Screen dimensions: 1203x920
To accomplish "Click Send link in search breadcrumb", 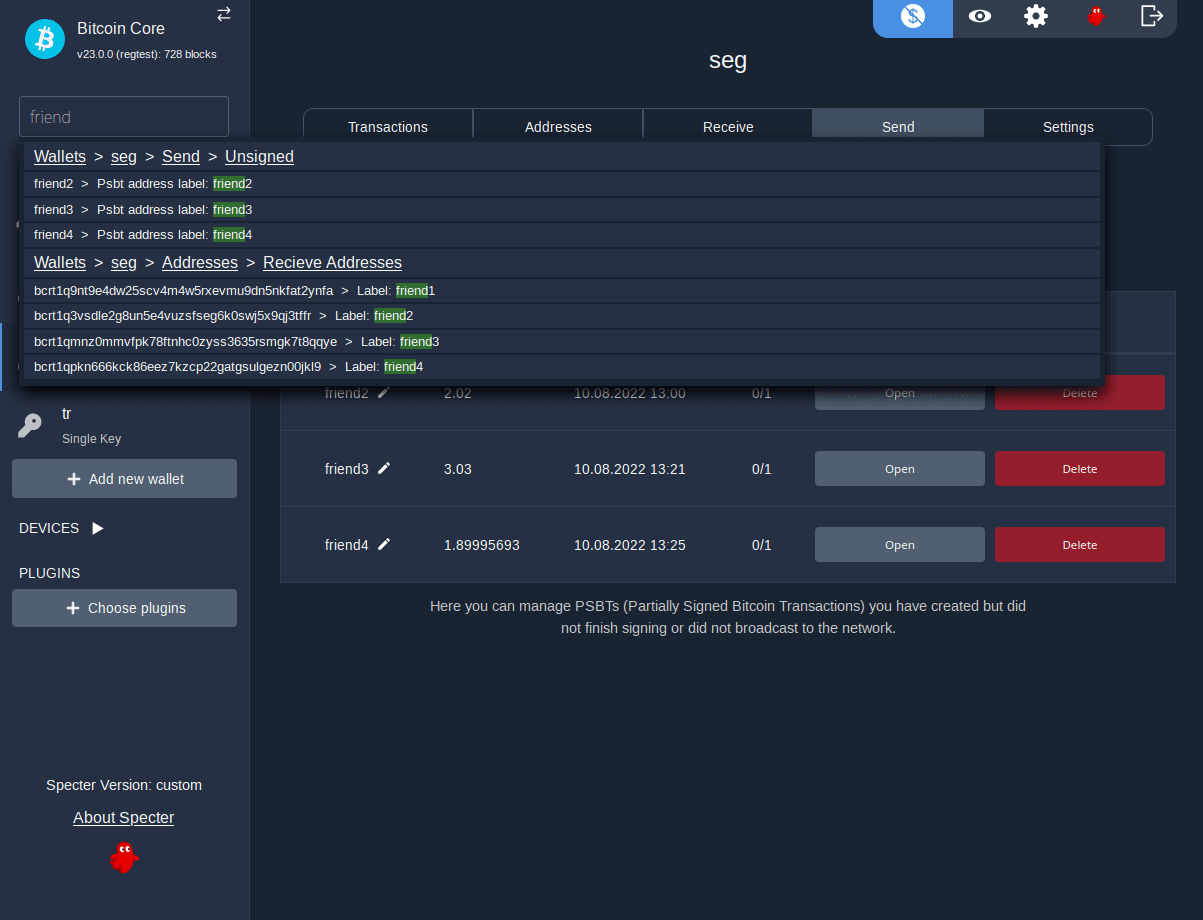I will tap(181, 156).
